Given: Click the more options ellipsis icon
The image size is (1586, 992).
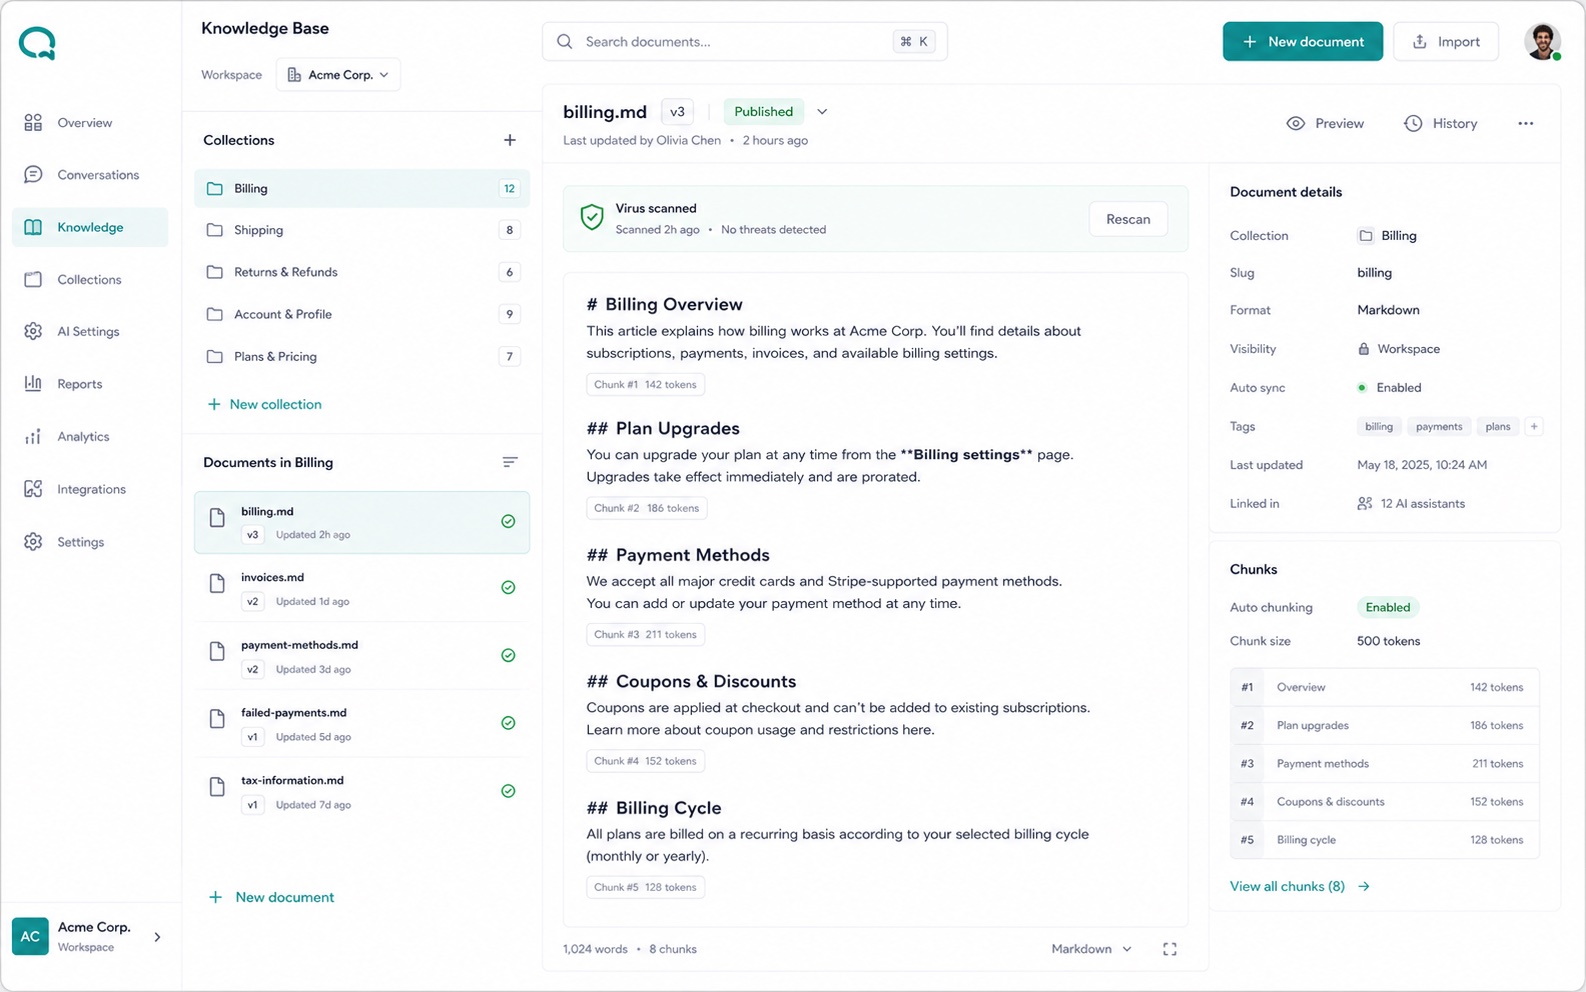Looking at the screenshot, I should (1525, 123).
